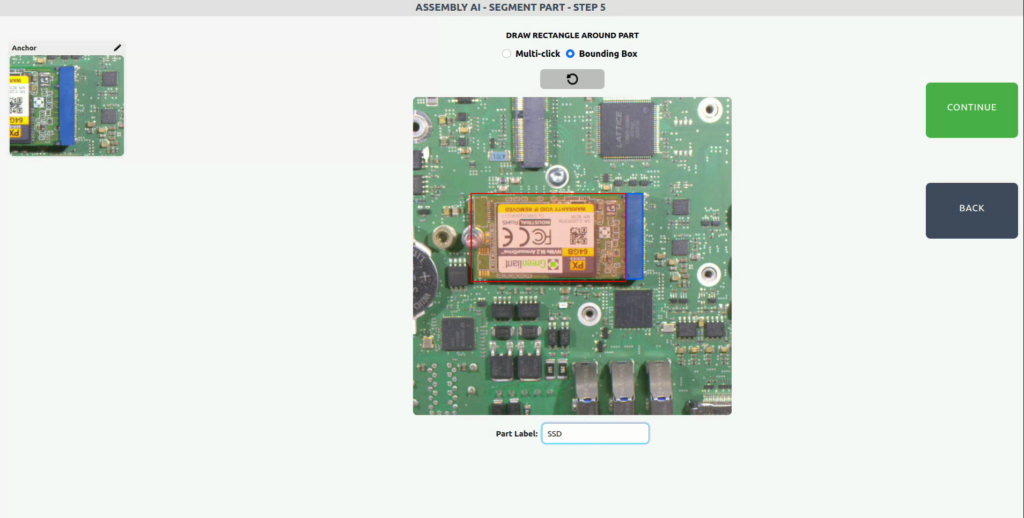This screenshot has width=1024, height=518.
Task: Click the green CONTINUE button
Action: (x=971, y=109)
